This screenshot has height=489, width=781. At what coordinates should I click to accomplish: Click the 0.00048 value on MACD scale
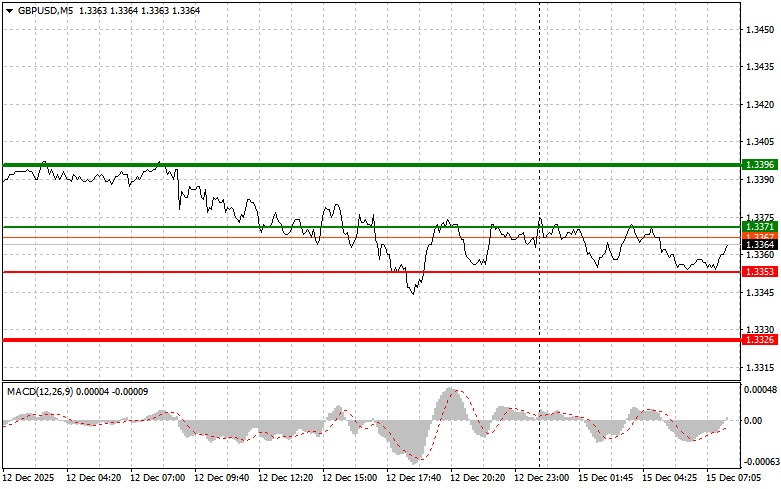(760, 390)
